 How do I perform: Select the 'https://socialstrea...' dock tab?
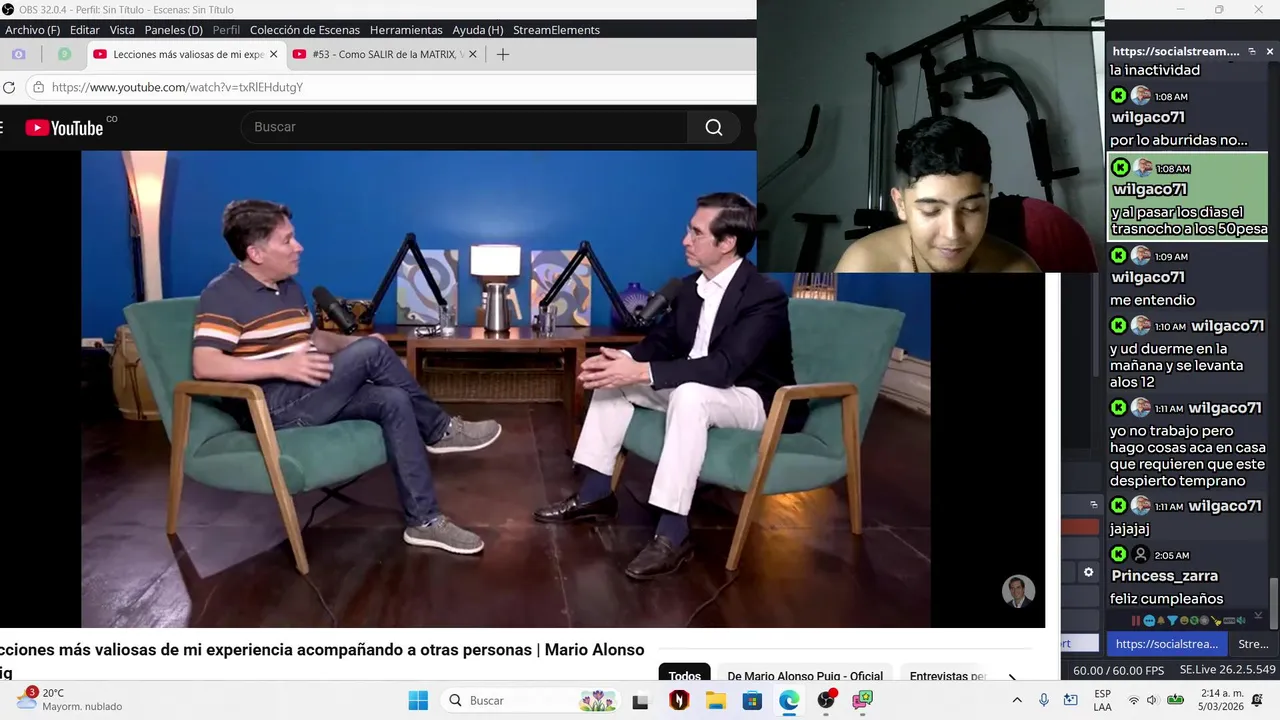pyautogui.click(x=1167, y=644)
